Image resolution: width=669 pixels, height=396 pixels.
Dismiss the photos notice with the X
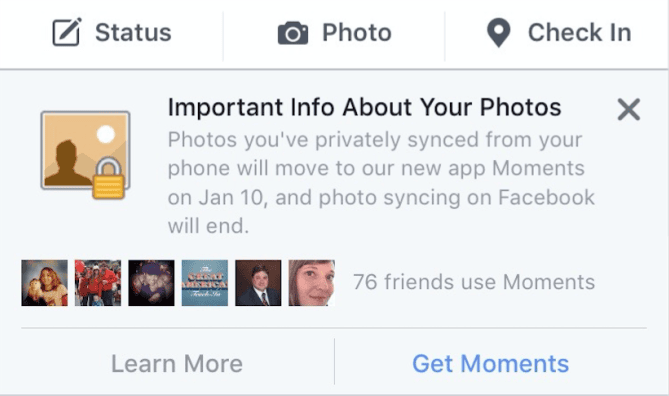click(x=628, y=110)
